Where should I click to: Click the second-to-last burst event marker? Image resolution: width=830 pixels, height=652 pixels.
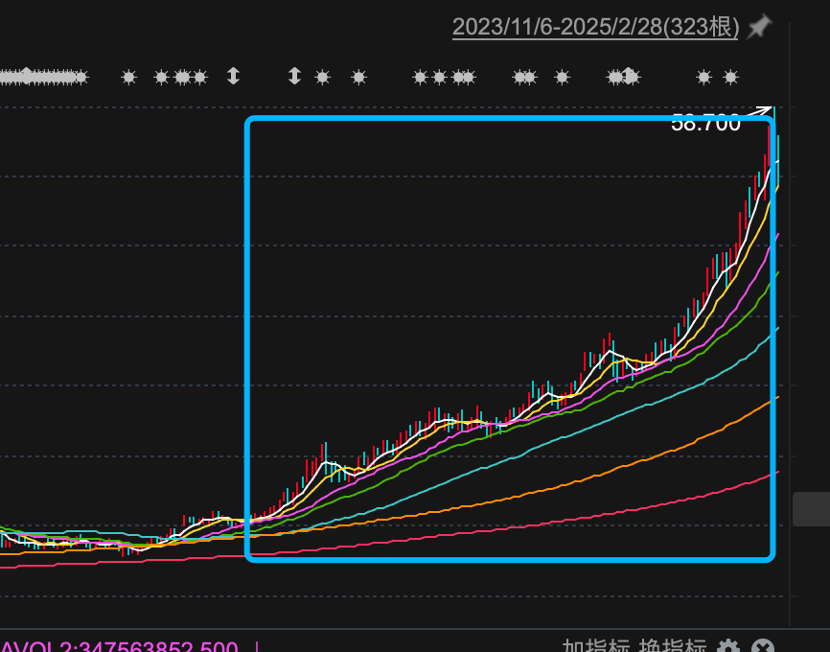(x=704, y=78)
